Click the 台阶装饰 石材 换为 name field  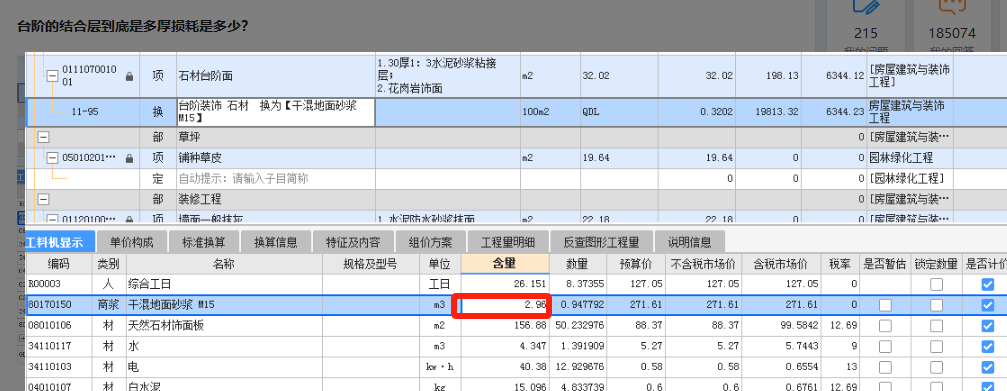(276, 112)
